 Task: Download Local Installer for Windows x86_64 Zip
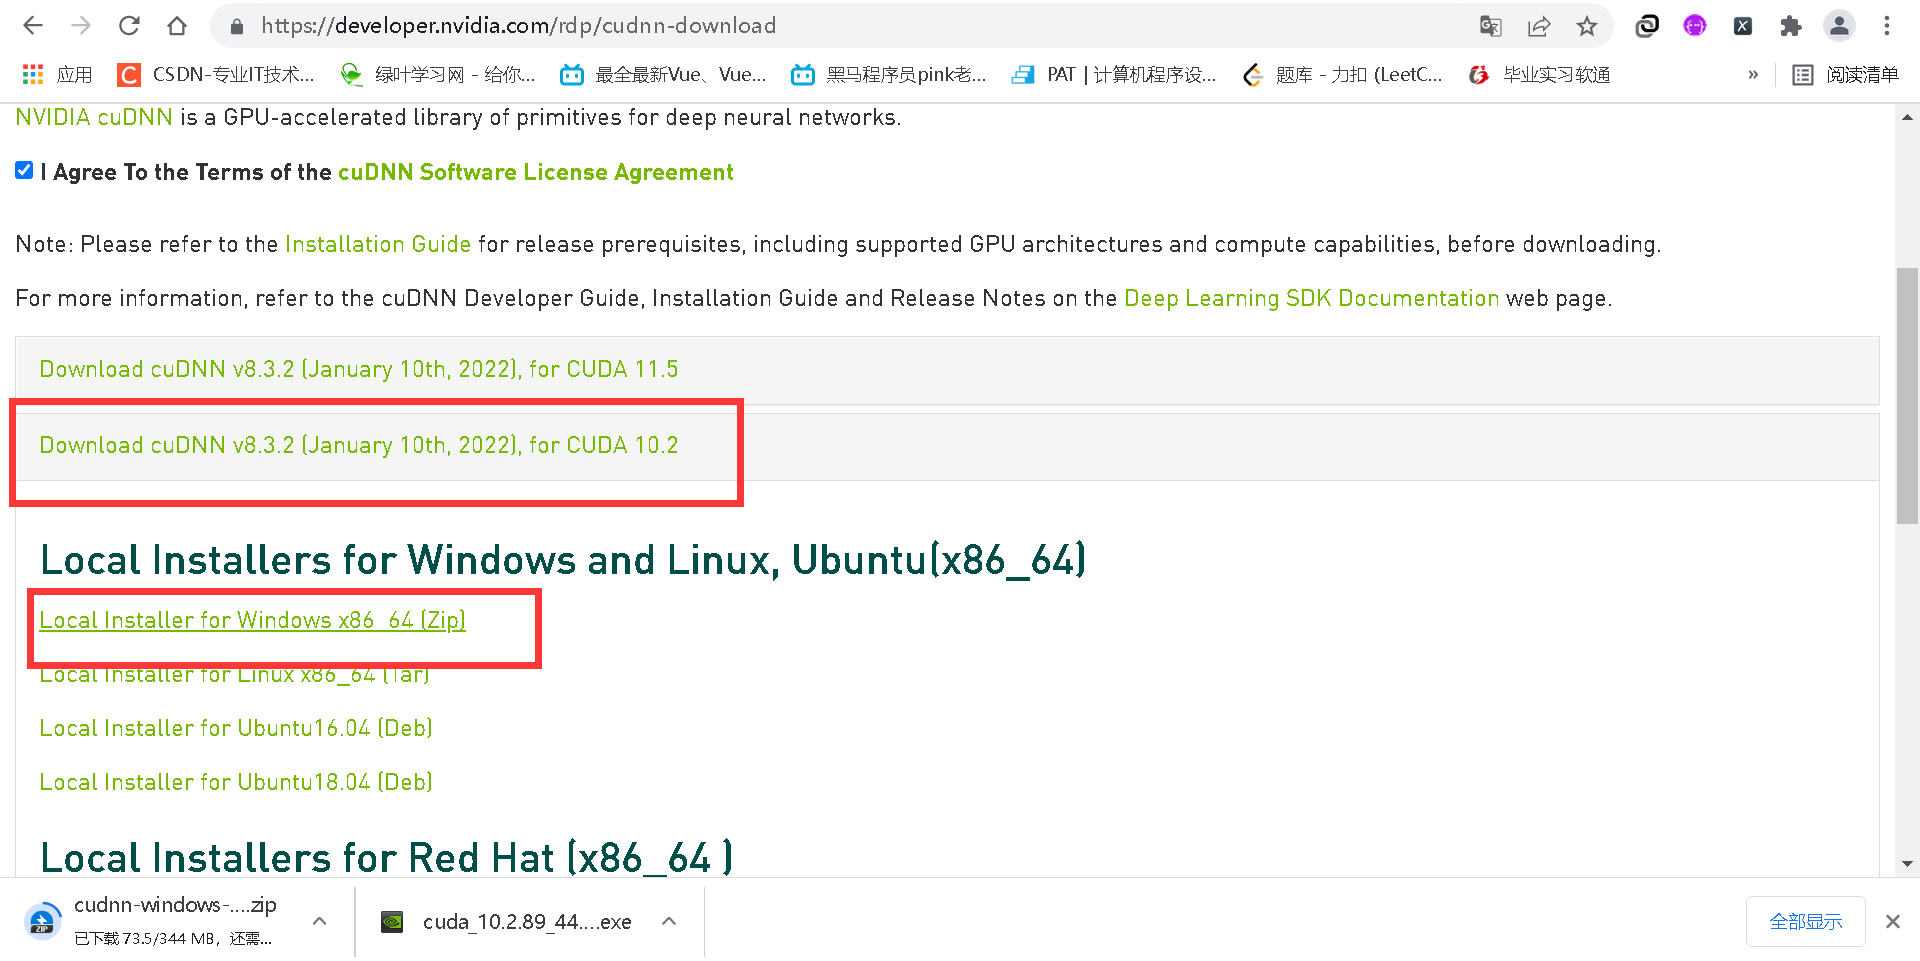[x=253, y=620]
